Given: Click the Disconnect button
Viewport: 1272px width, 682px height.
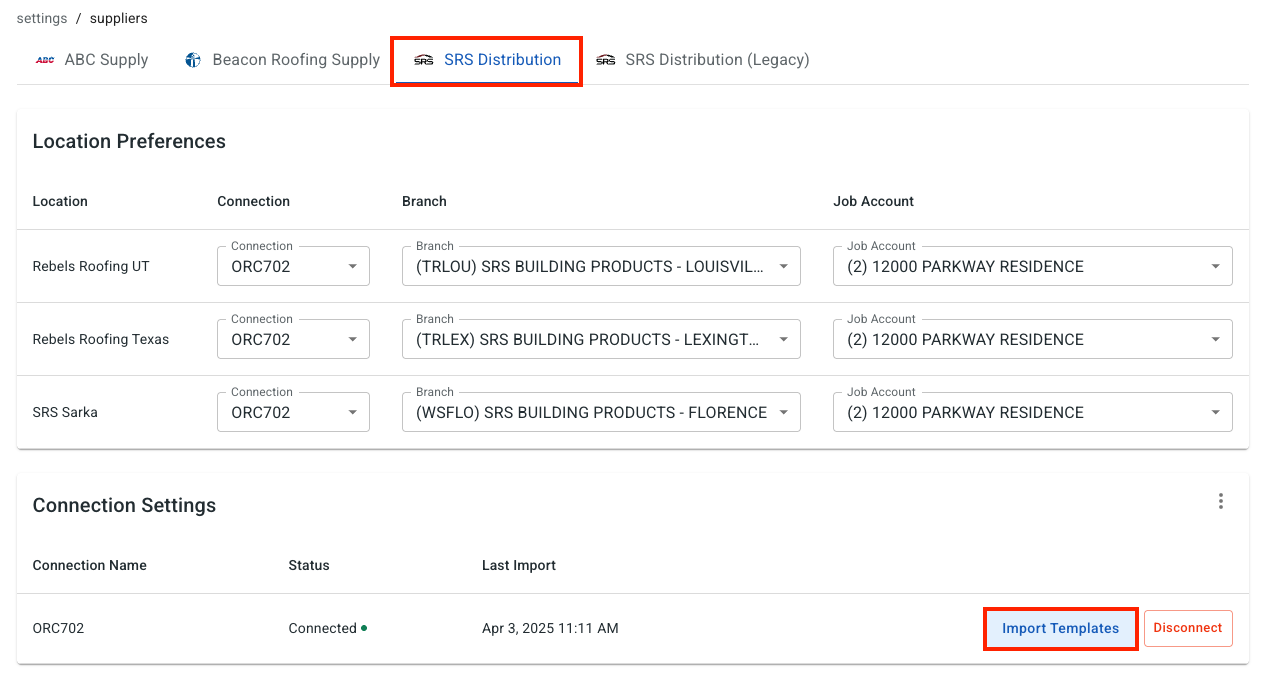Looking at the screenshot, I should (x=1188, y=628).
